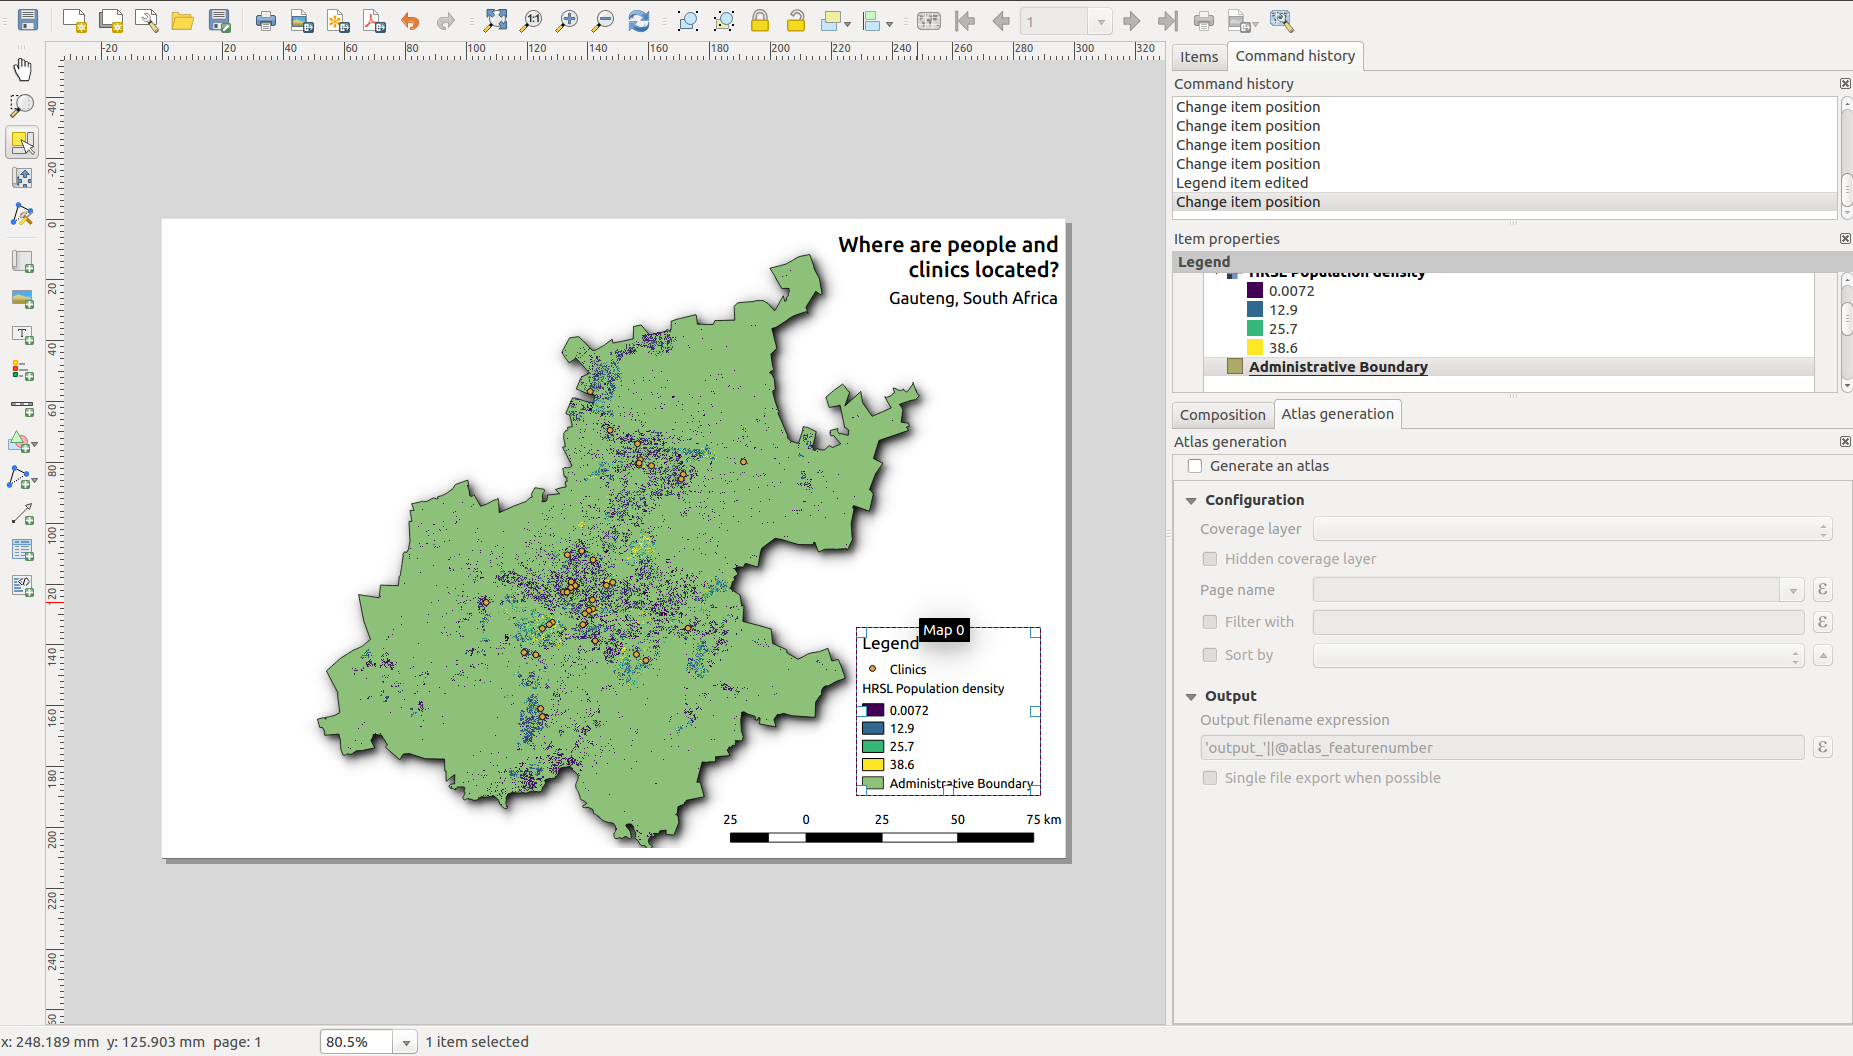1853x1056 pixels.
Task: Open a template from folder icon
Action: point(182,20)
